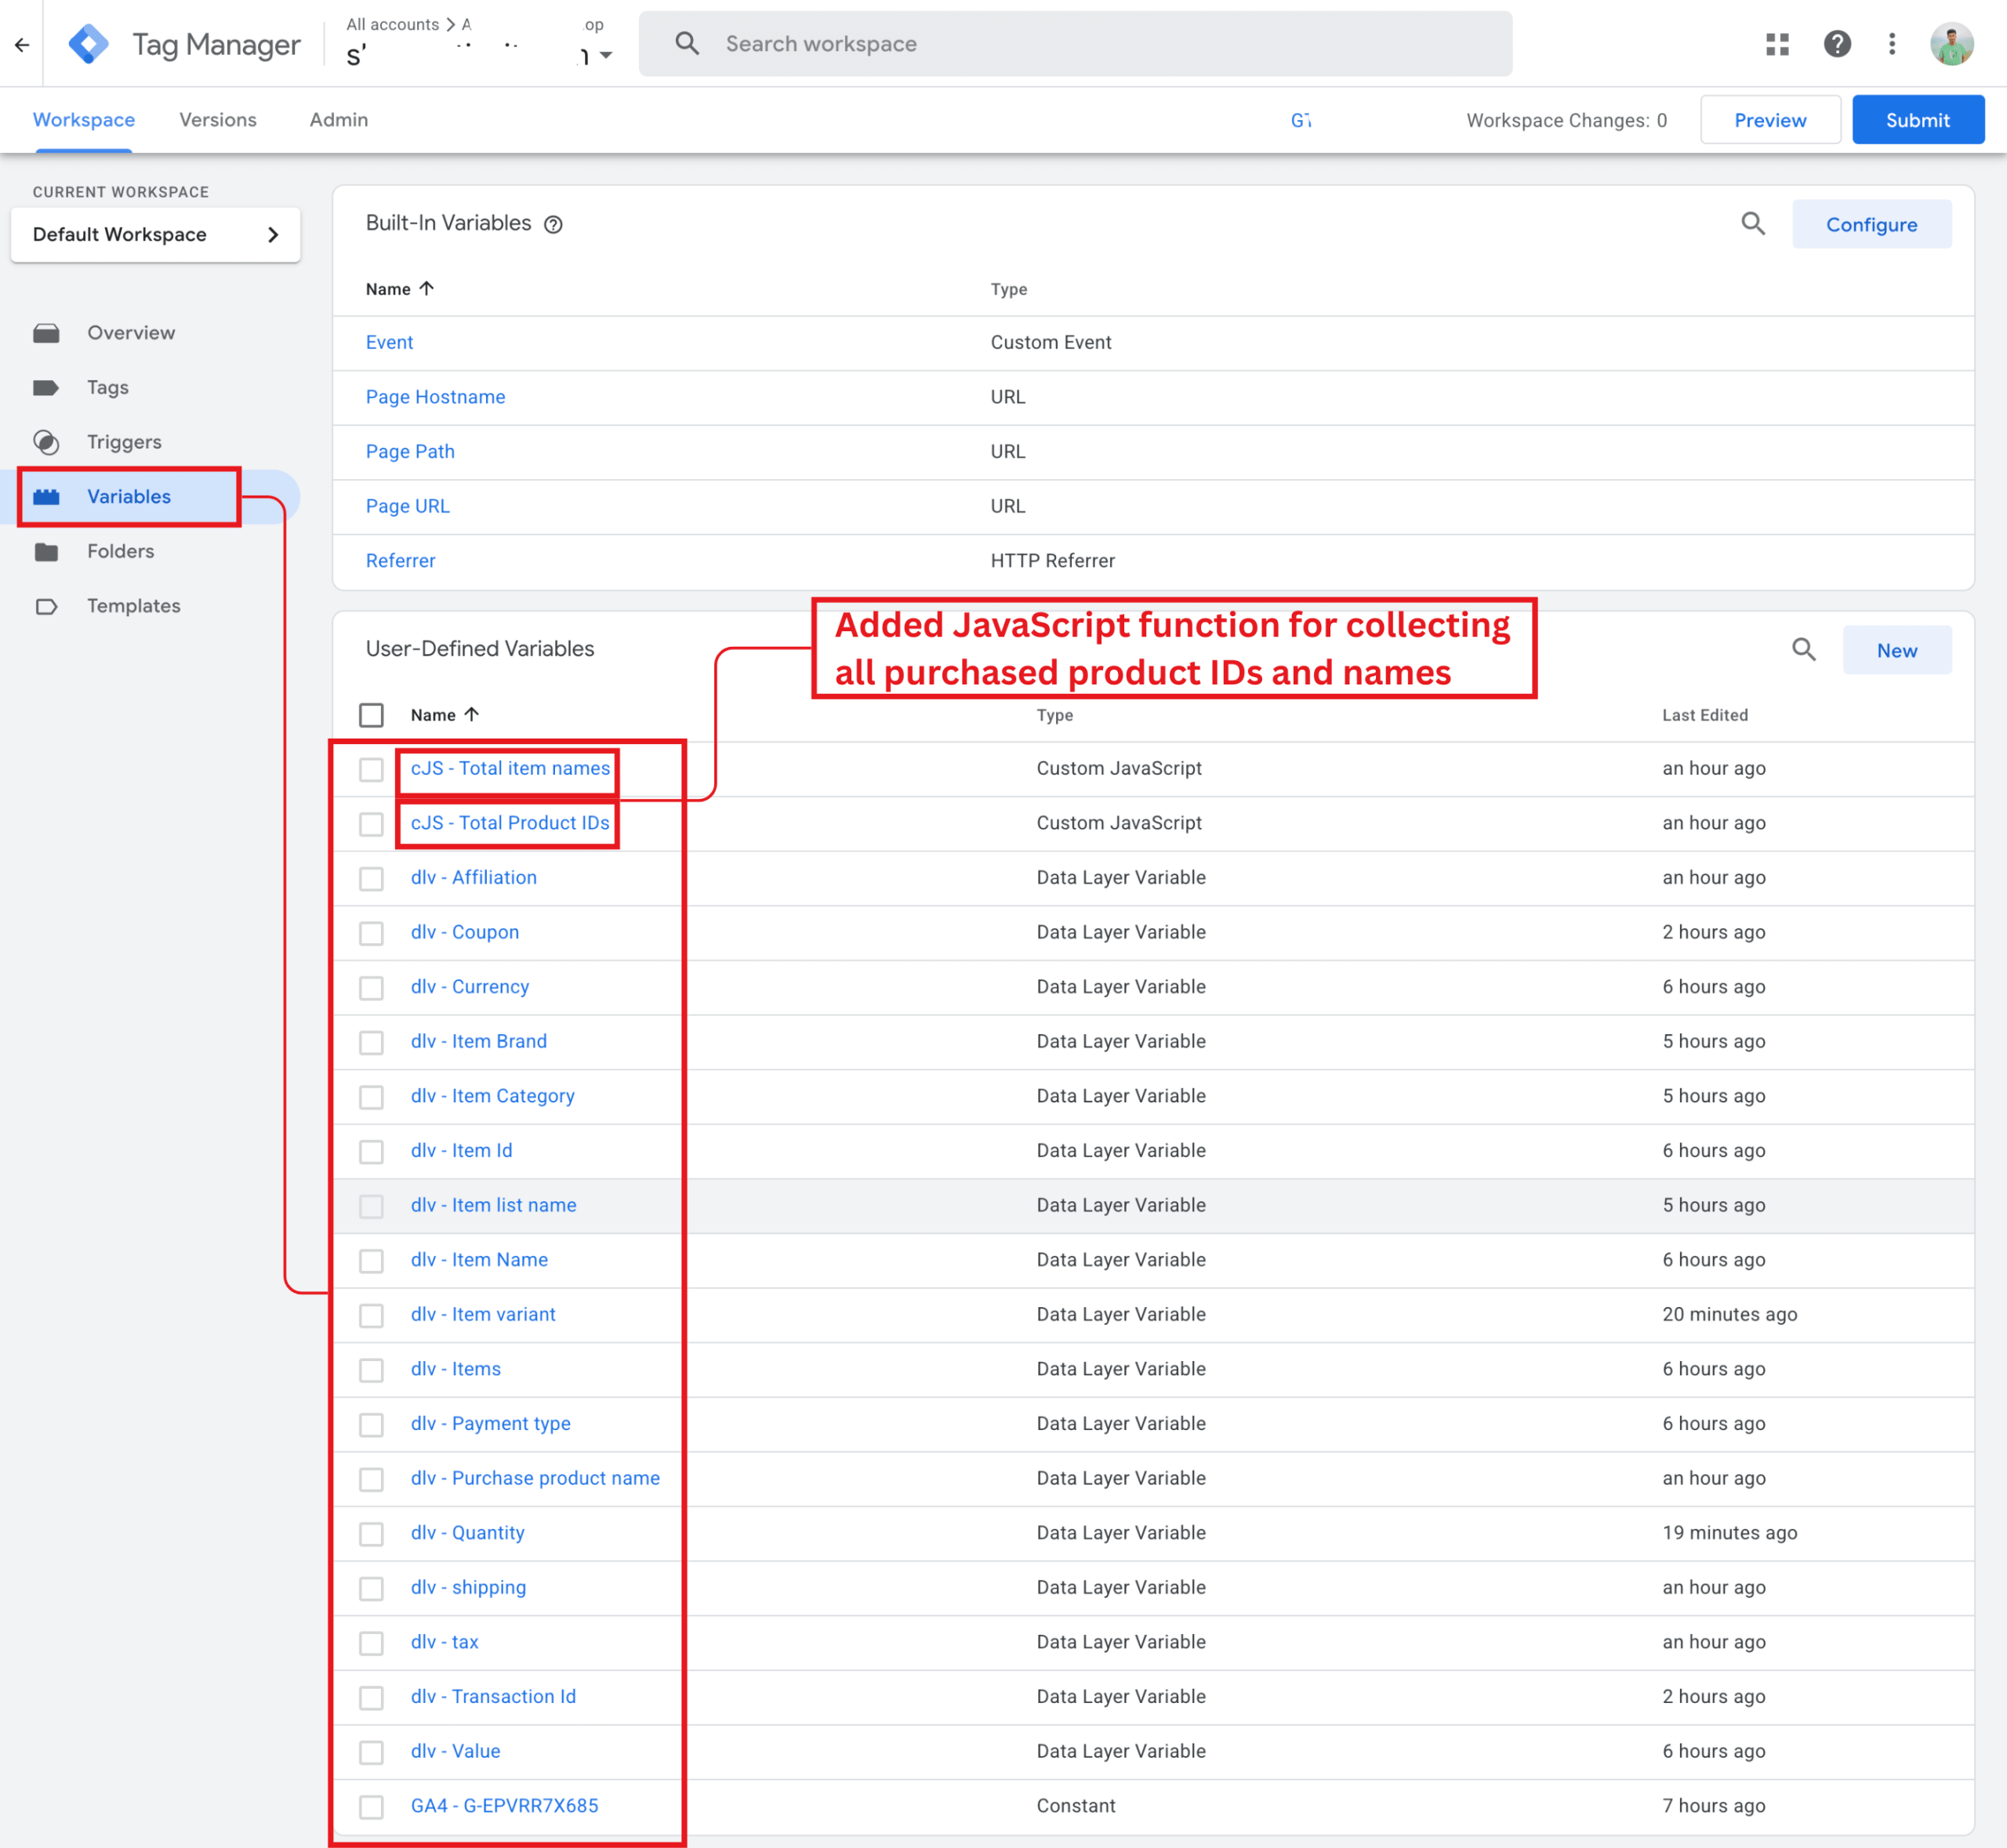Open the Google apps grid icon

(x=1777, y=44)
